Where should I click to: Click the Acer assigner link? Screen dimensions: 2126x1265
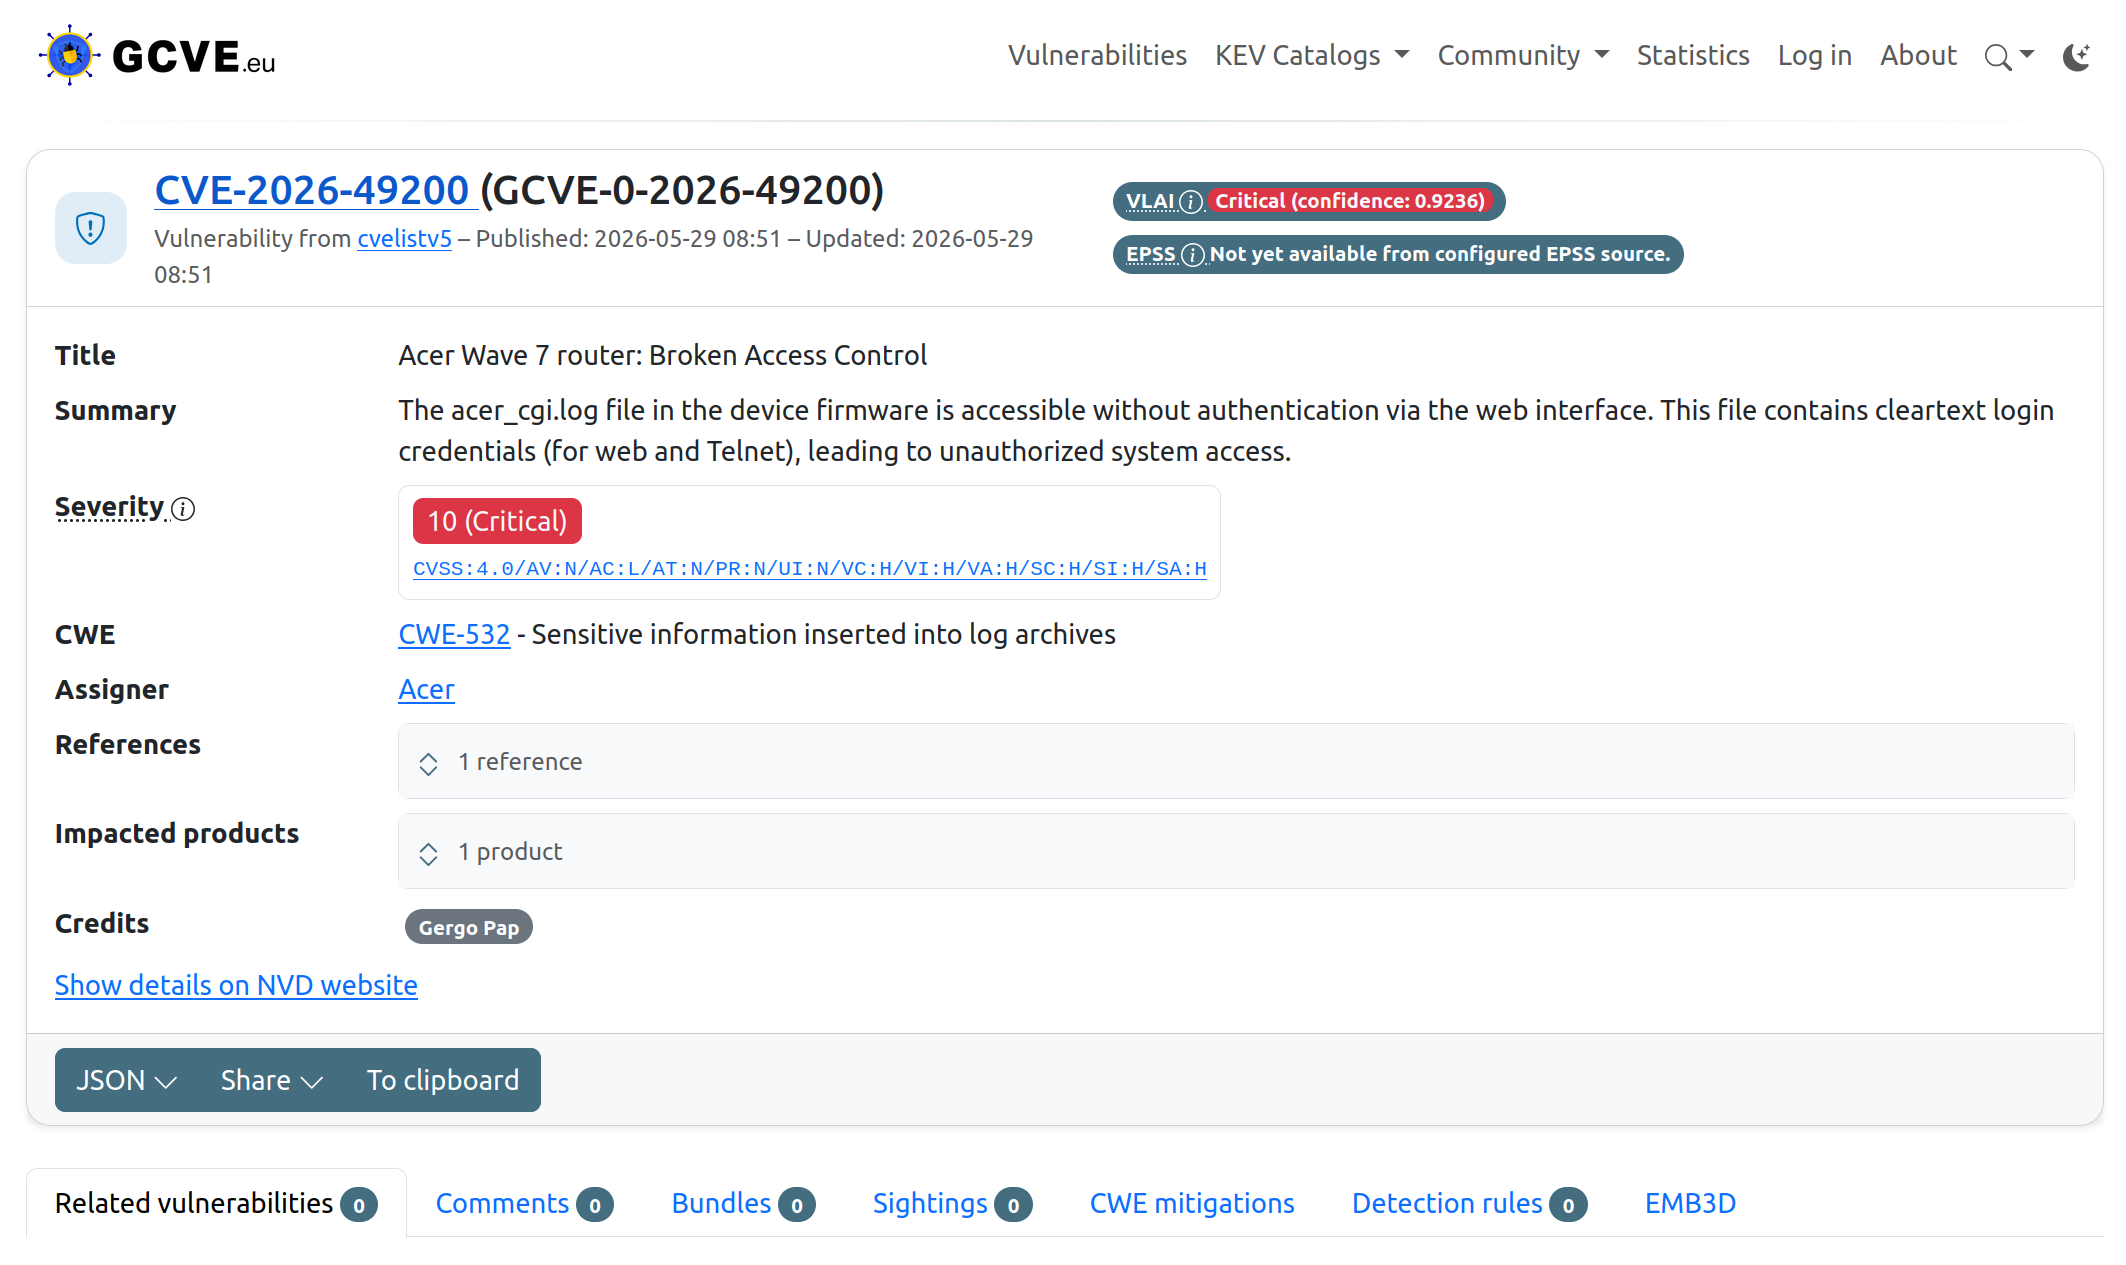click(426, 690)
